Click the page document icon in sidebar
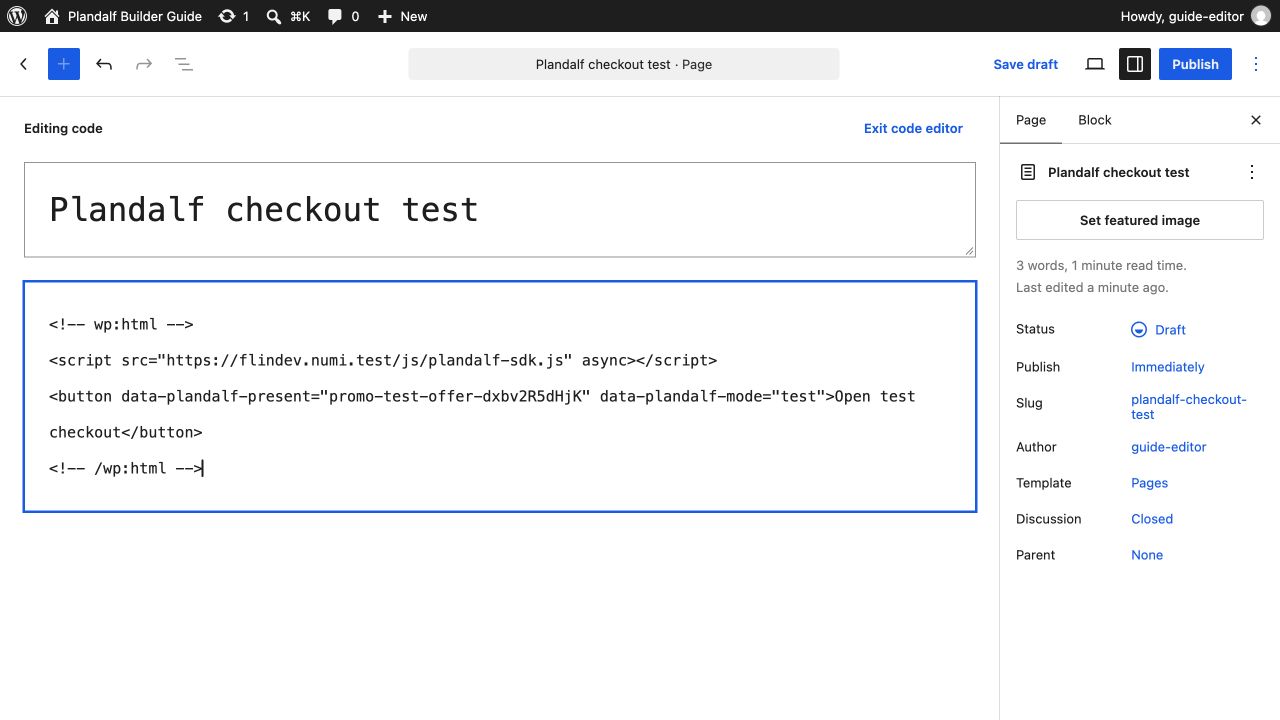 tap(1027, 172)
